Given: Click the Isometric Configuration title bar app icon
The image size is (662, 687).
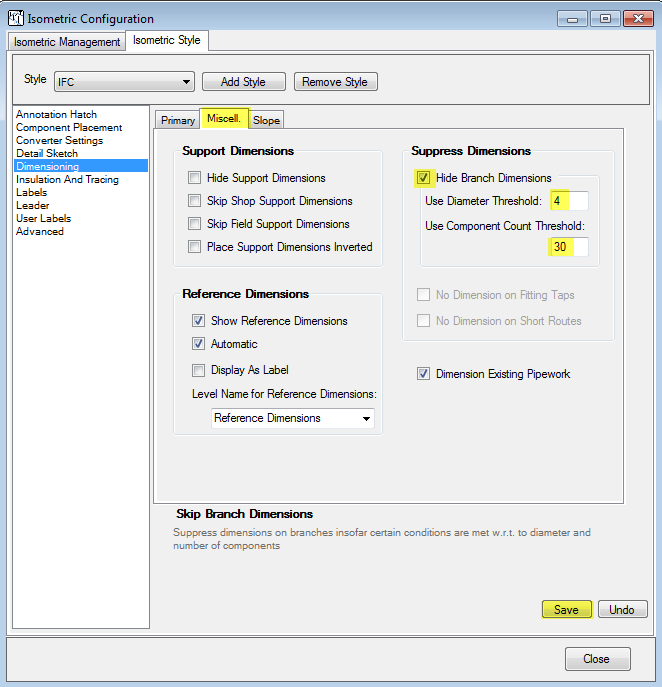Looking at the screenshot, I should pyautogui.click(x=16, y=18).
